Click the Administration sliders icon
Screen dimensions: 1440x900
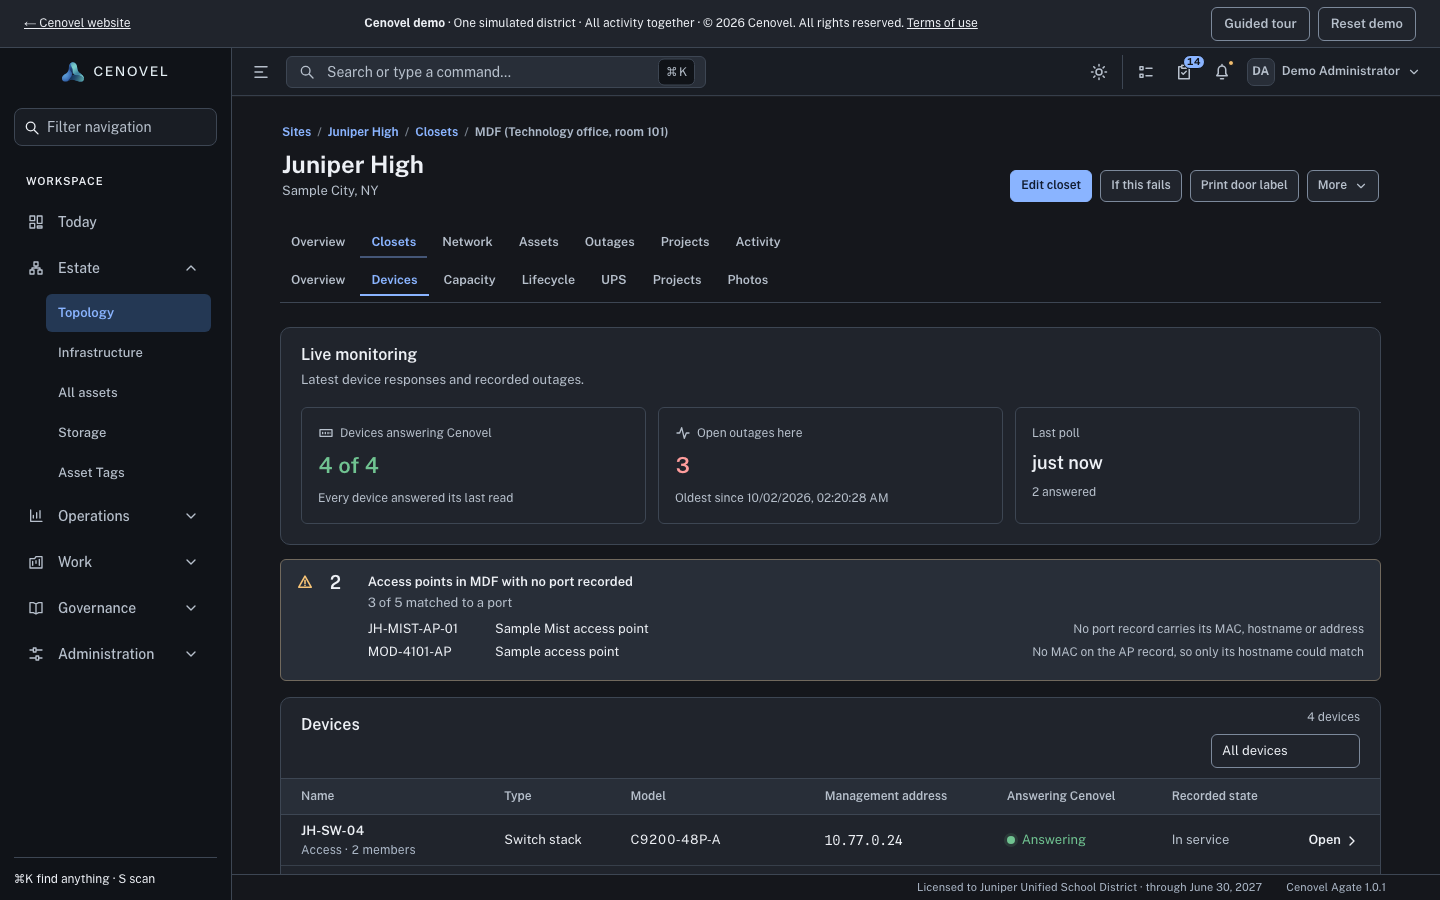(x=36, y=654)
